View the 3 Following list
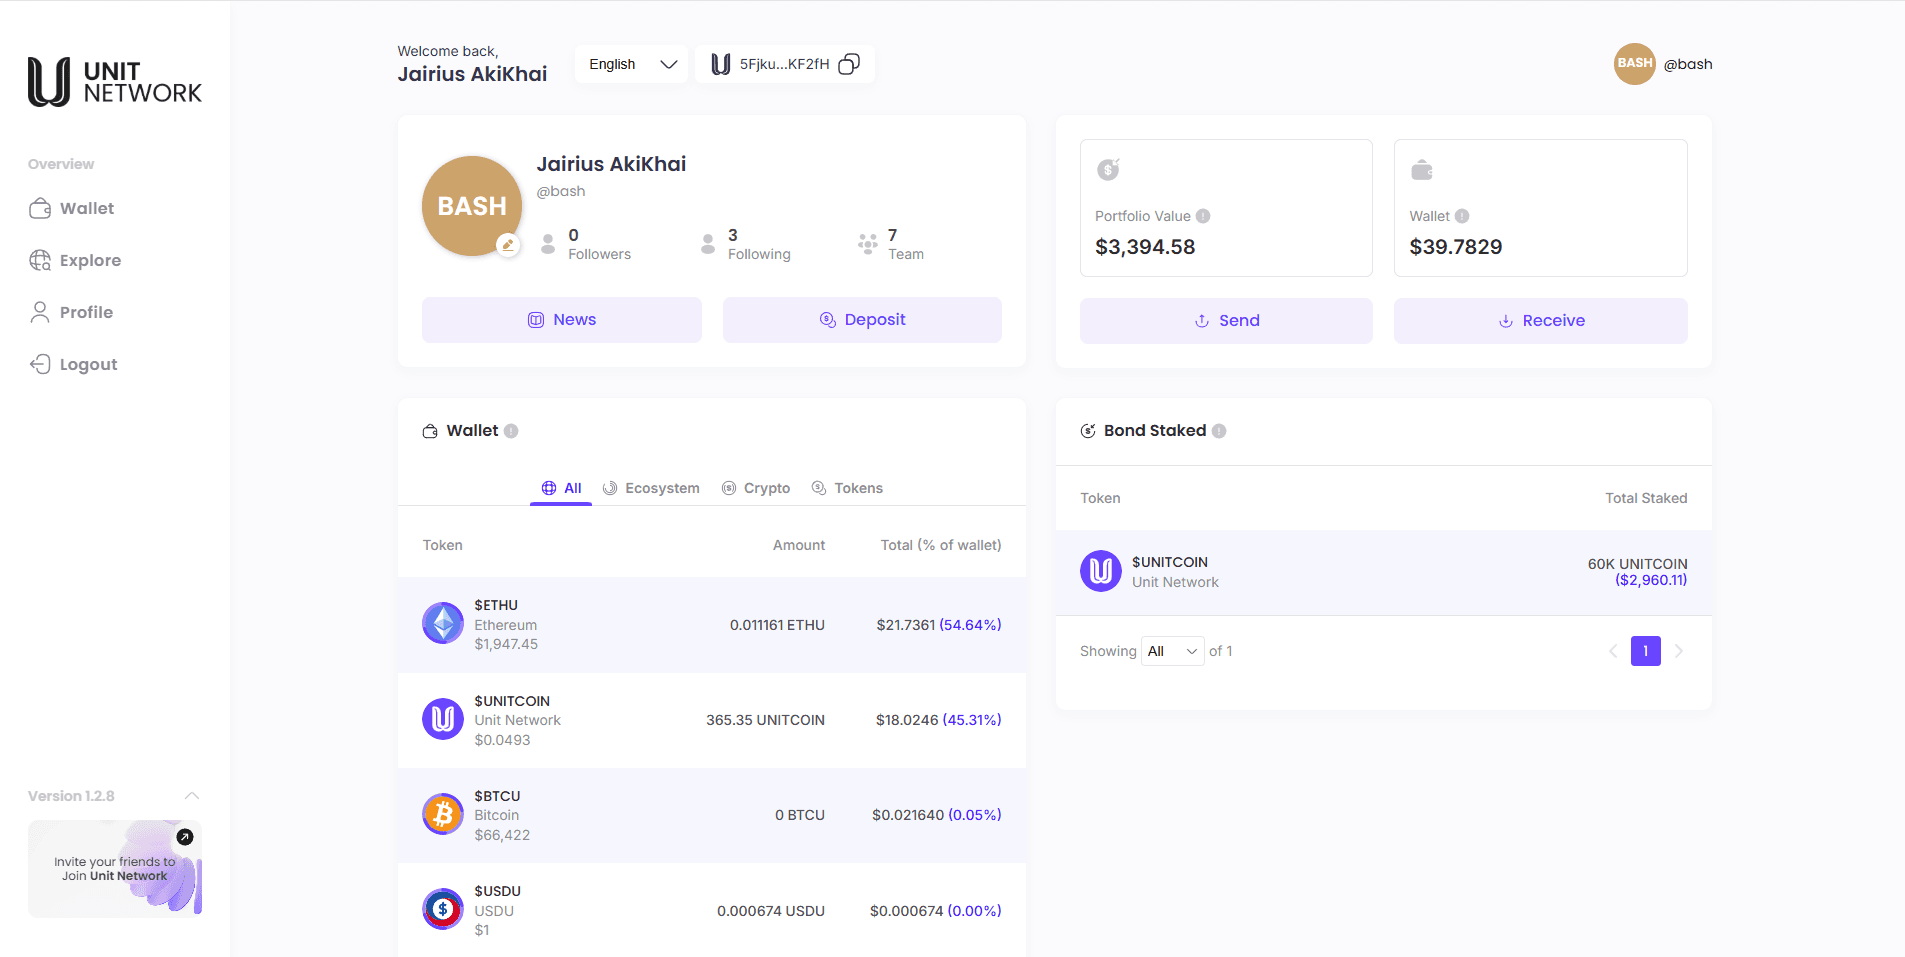Viewport: 1905px width, 957px height. [759, 244]
